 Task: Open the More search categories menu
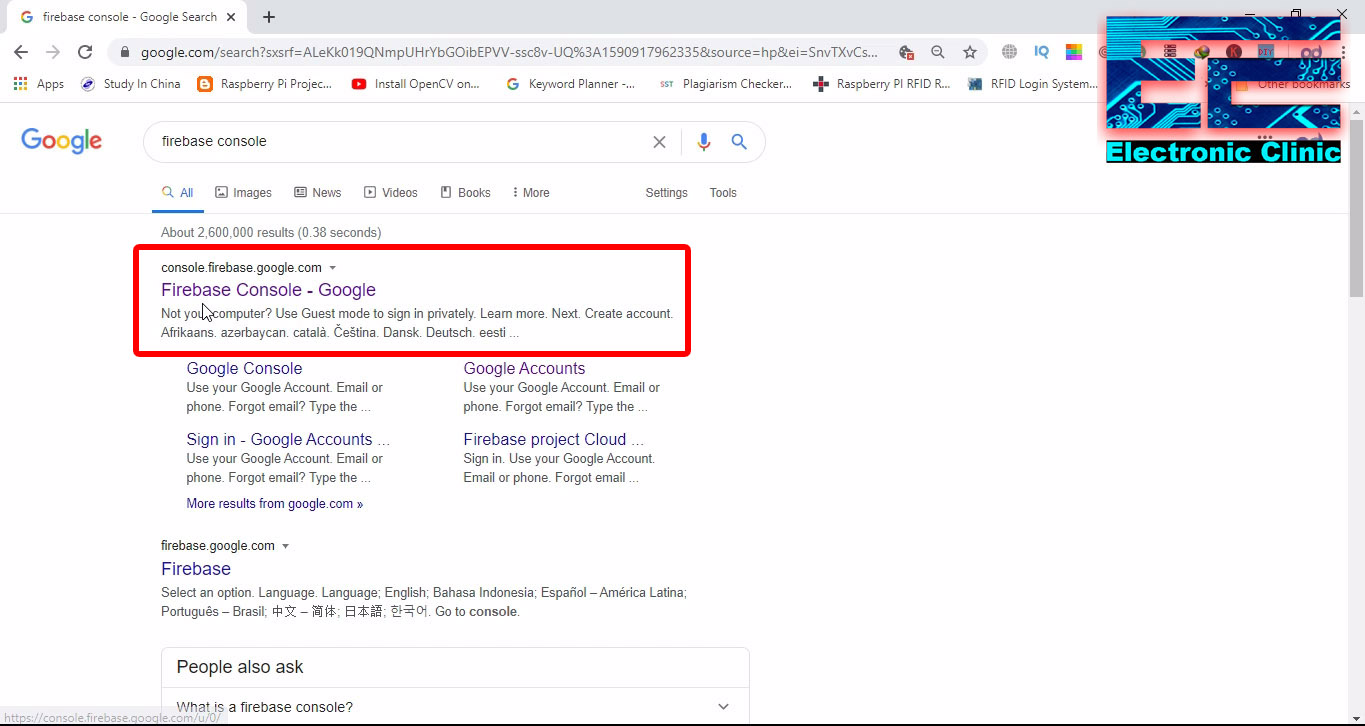(530, 192)
